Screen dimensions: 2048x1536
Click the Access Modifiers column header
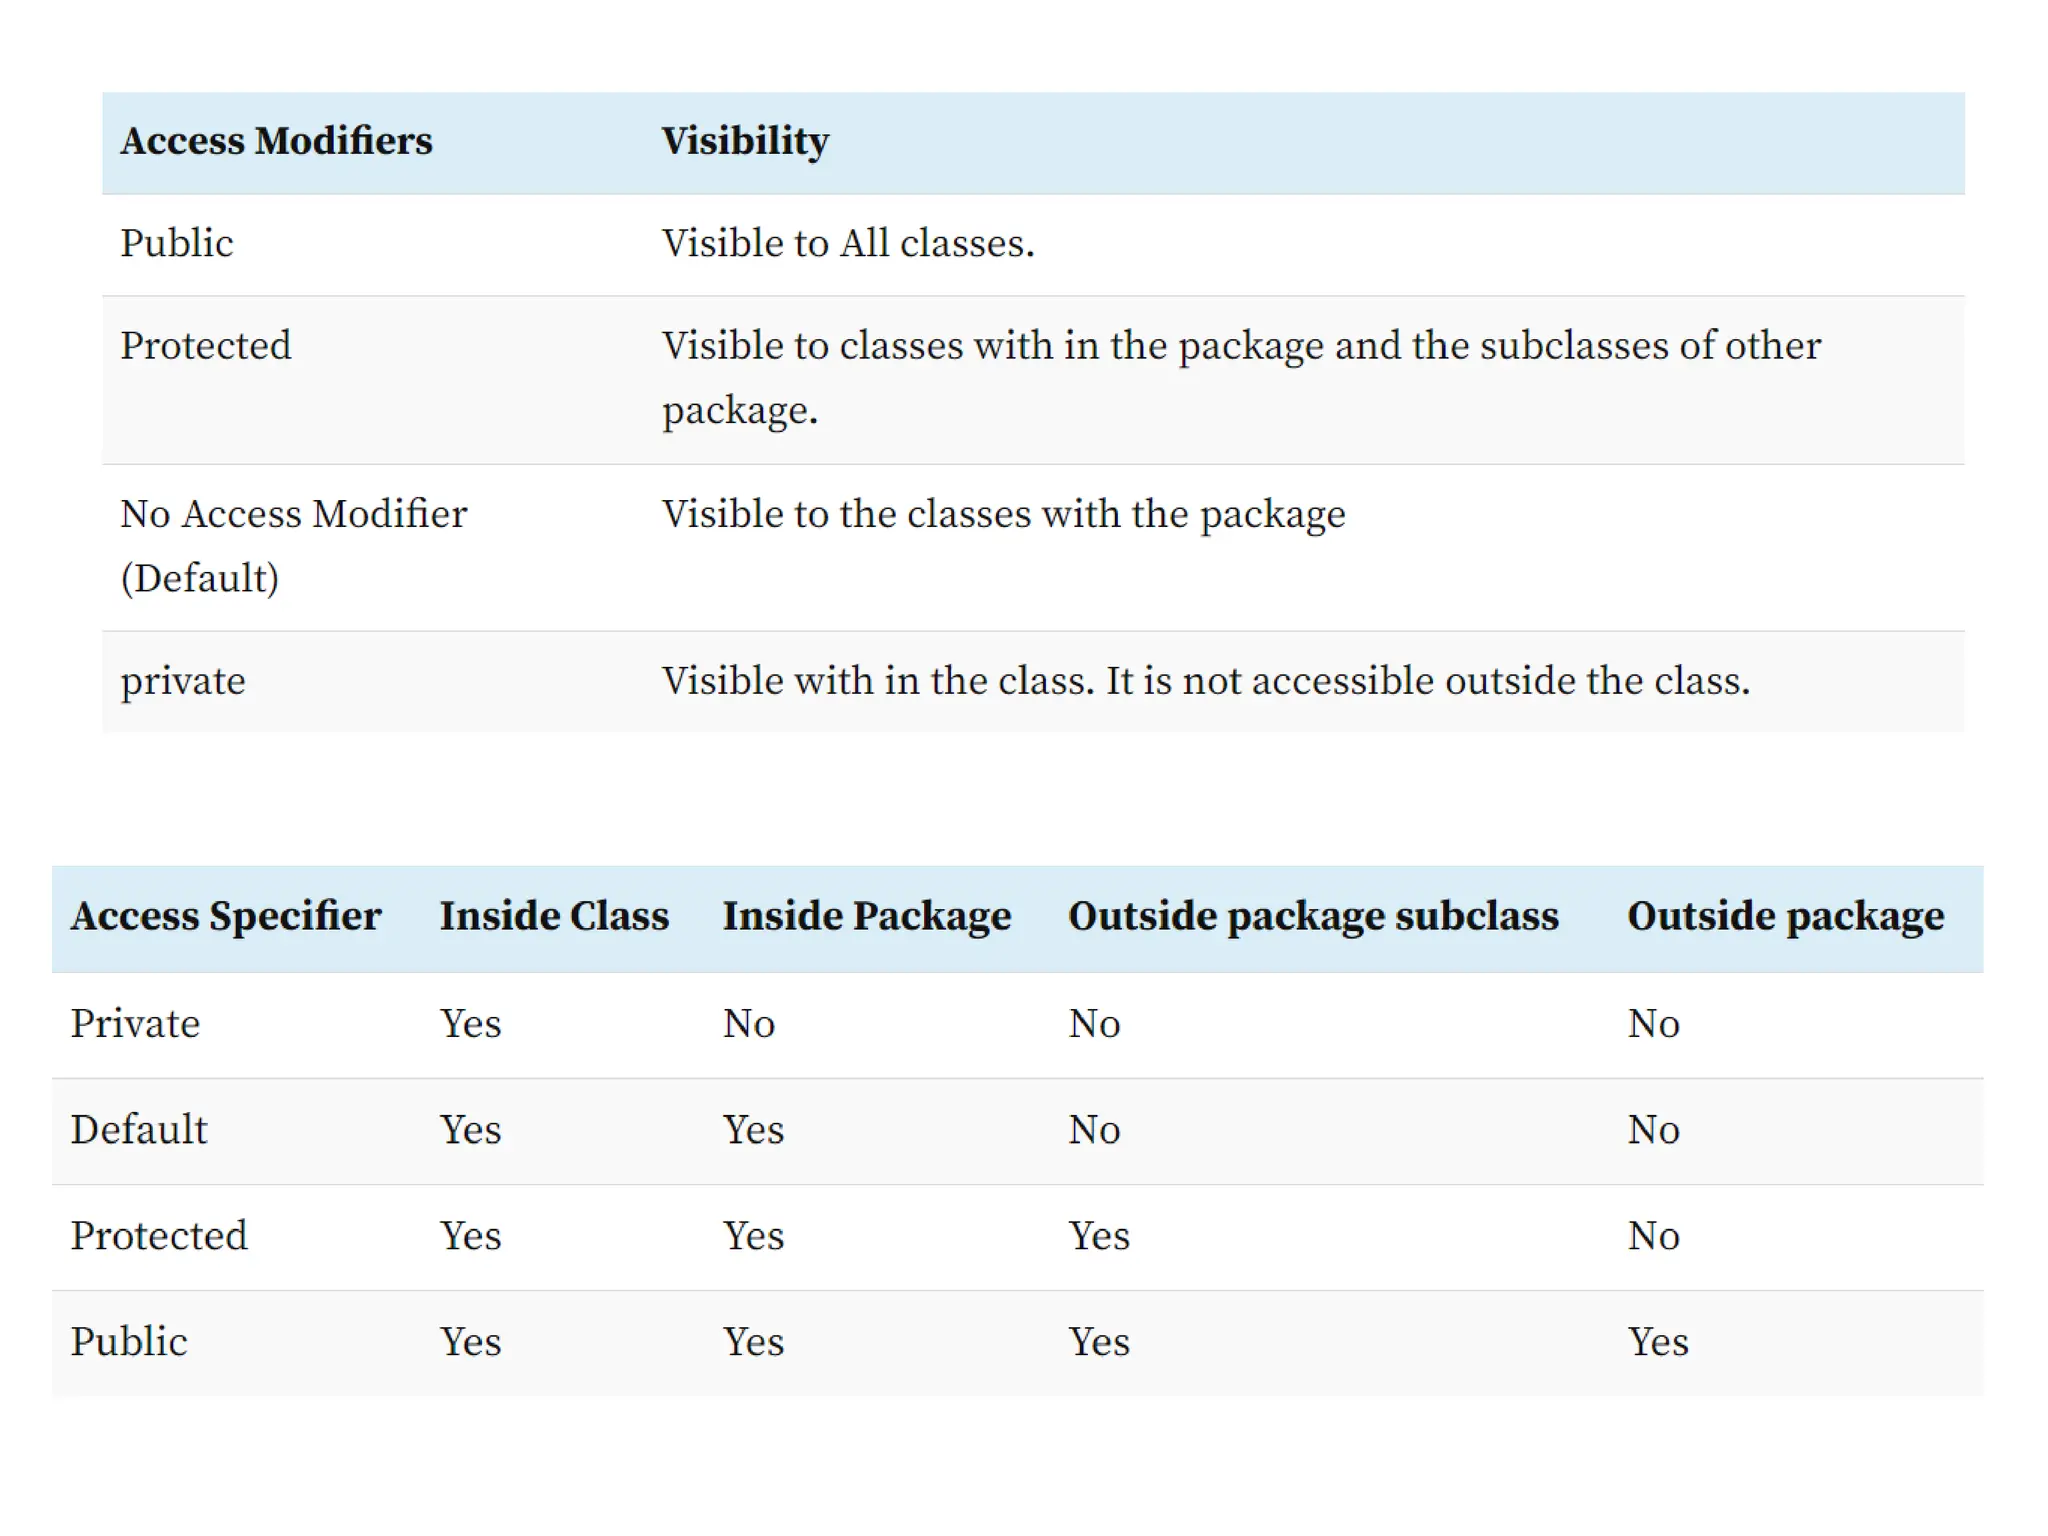pyautogui.click(x=276, y=141)
